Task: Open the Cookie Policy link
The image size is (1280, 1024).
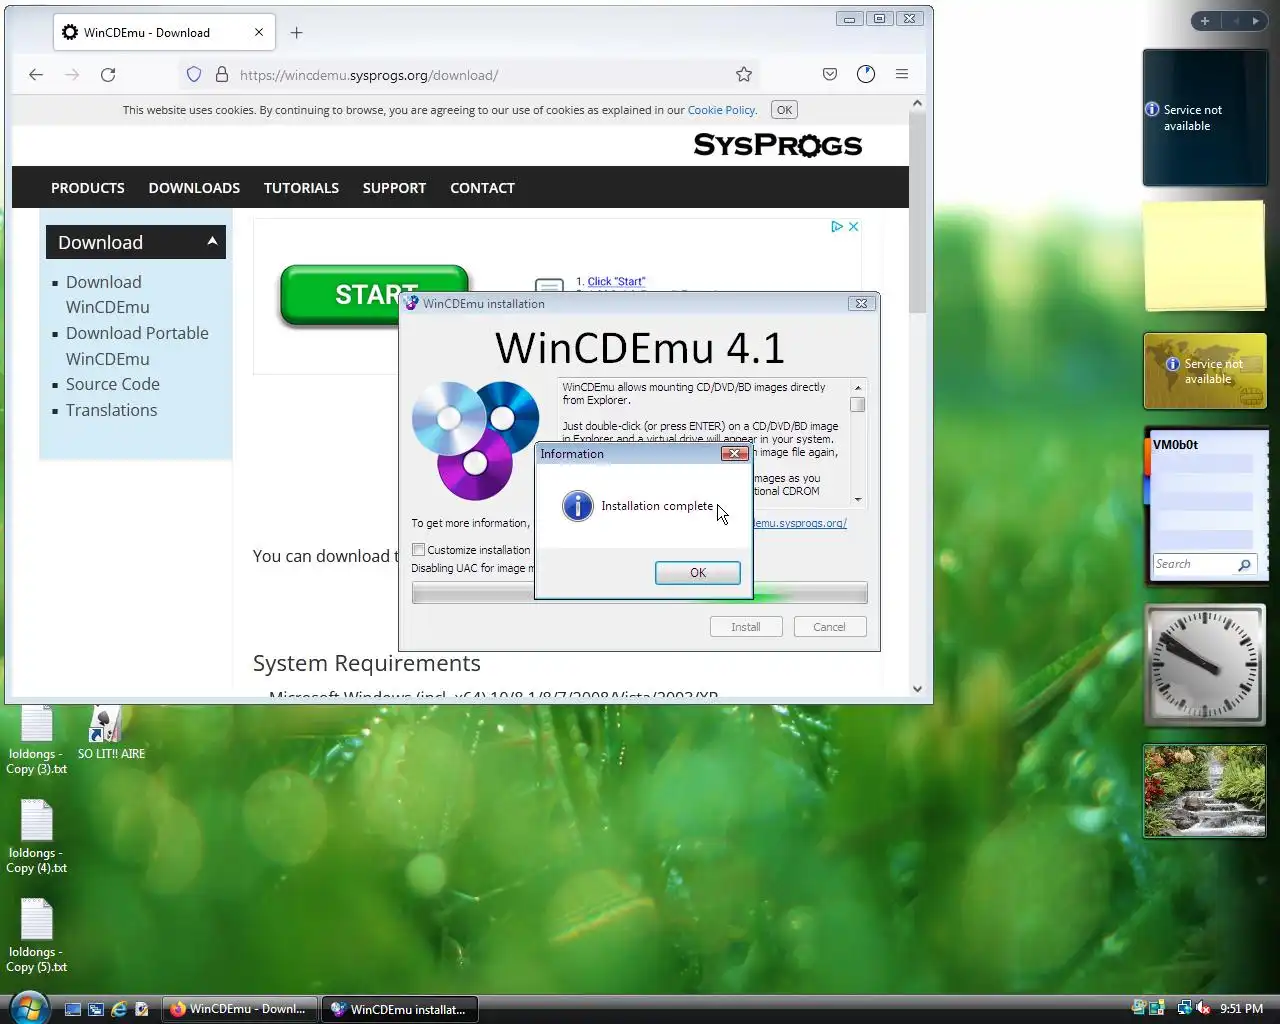Action: 722,110
